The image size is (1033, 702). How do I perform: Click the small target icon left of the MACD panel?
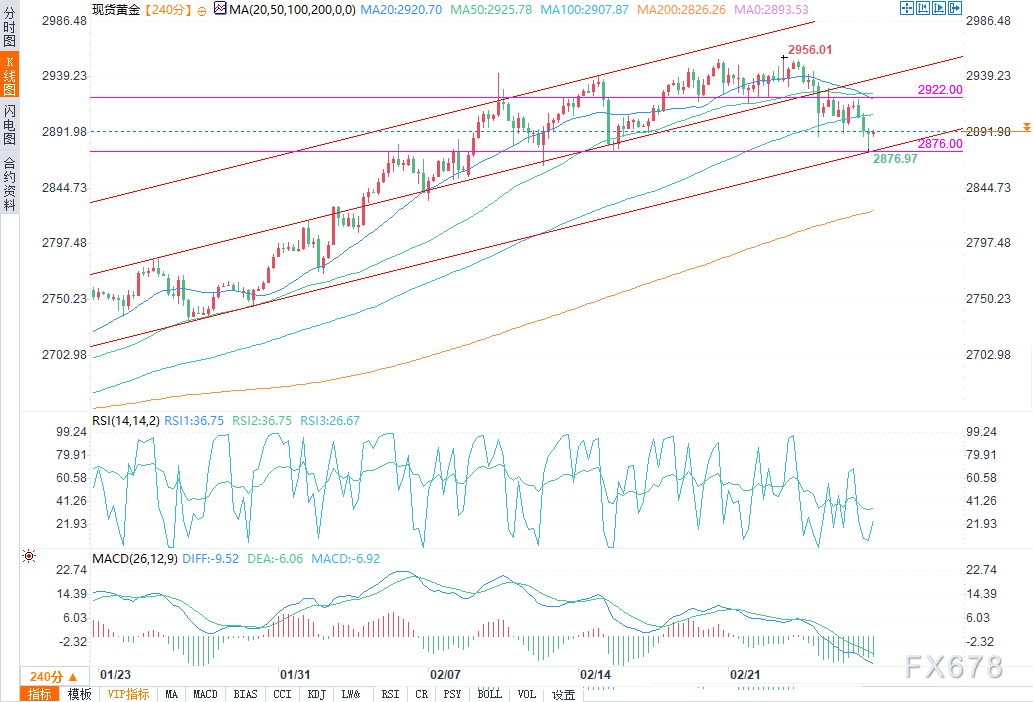tap(30, 555)
